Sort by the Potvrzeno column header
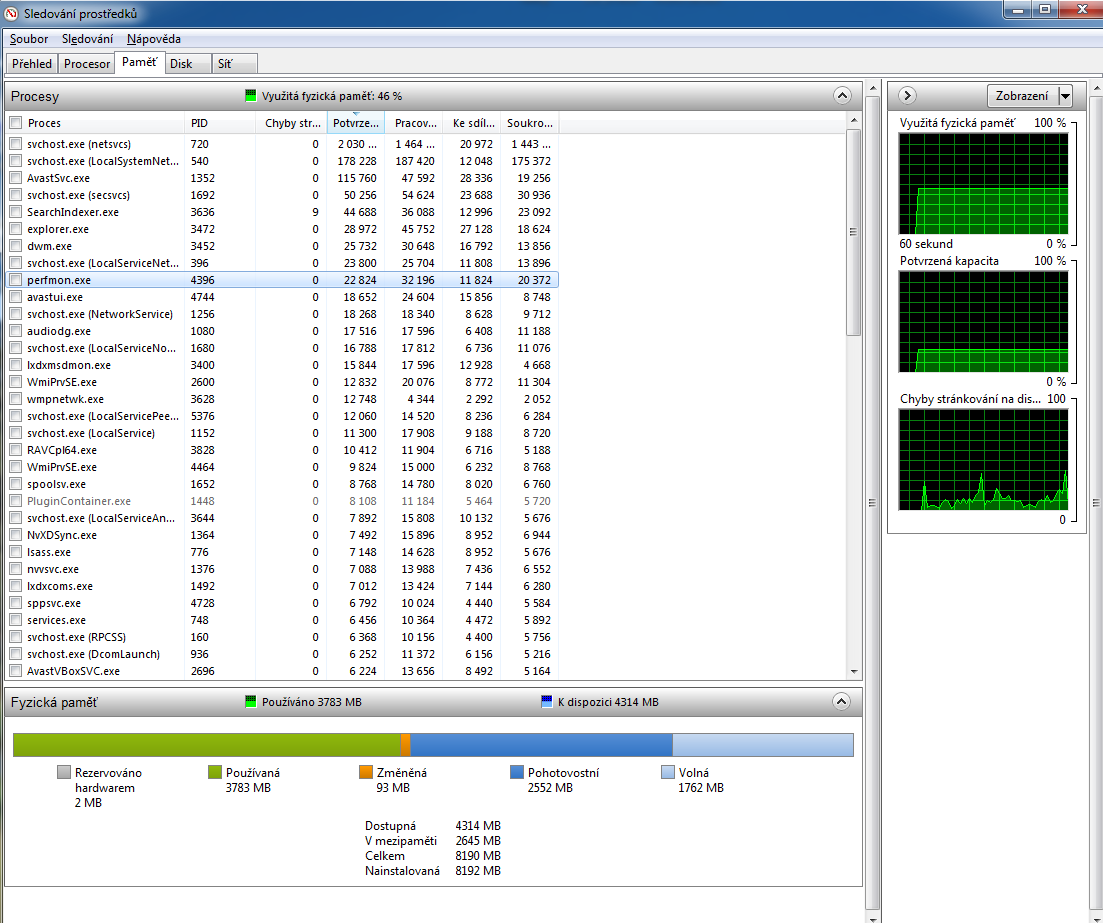1103x923 pixels. pos(355,123)
